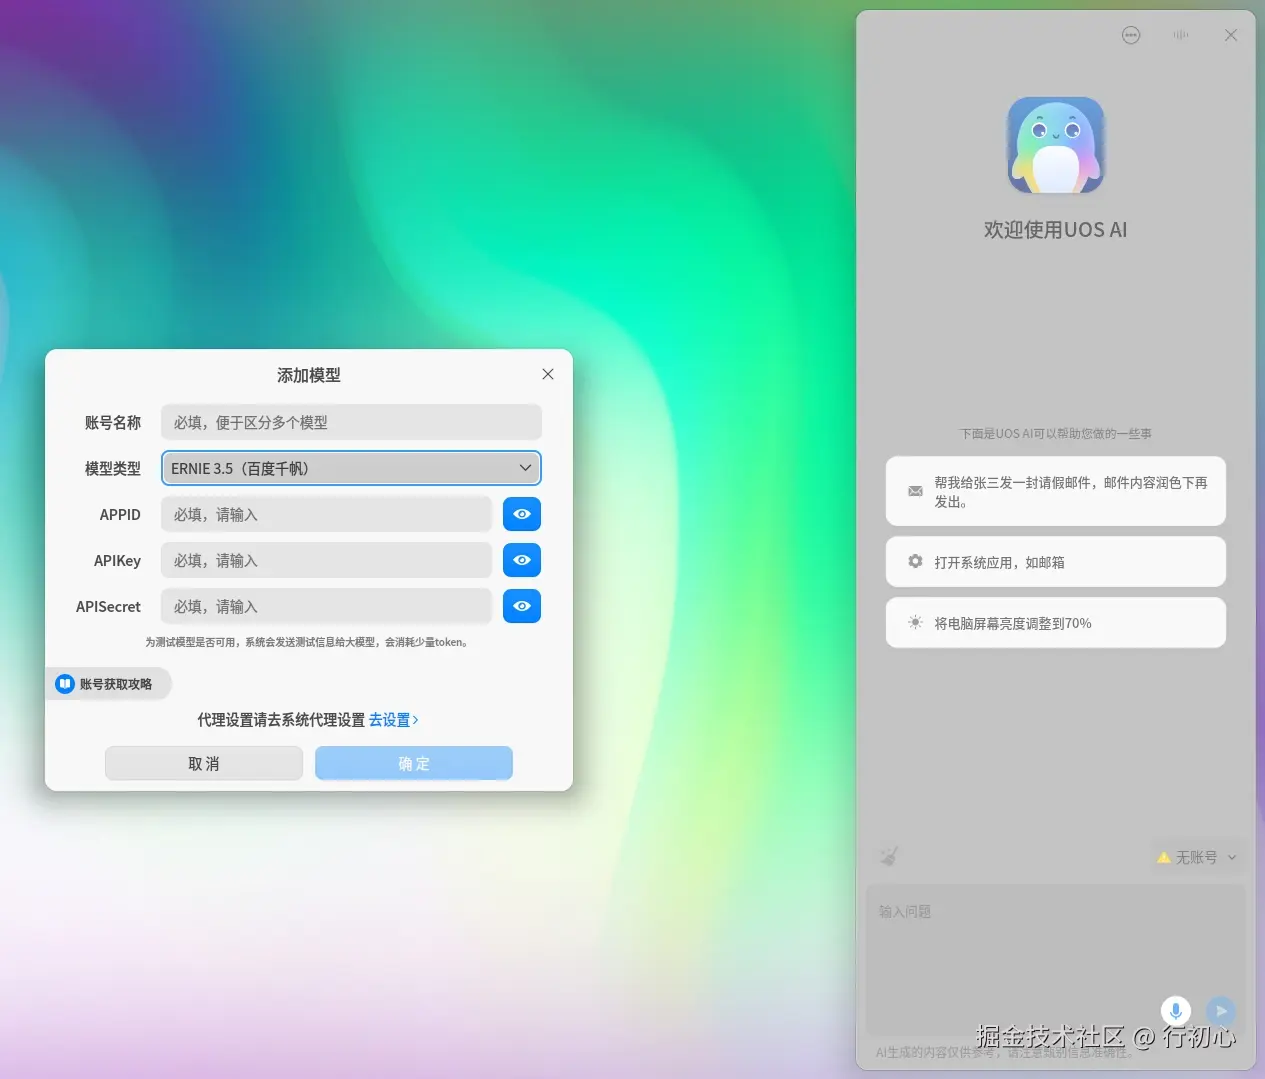Click the UOS AI mascot logo
The width and height of the screenshot is (1265, 1079).
tap(1056, 146)
